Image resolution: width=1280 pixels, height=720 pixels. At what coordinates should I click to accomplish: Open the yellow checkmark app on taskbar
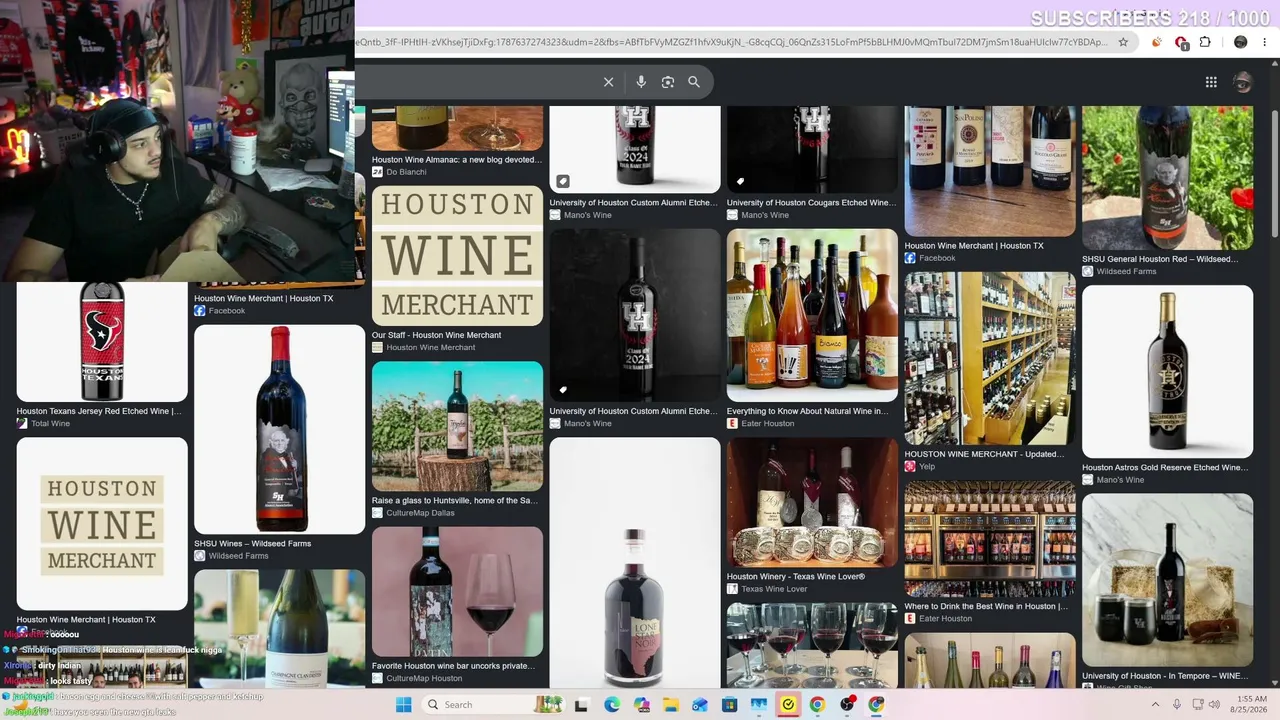(788, 705)
